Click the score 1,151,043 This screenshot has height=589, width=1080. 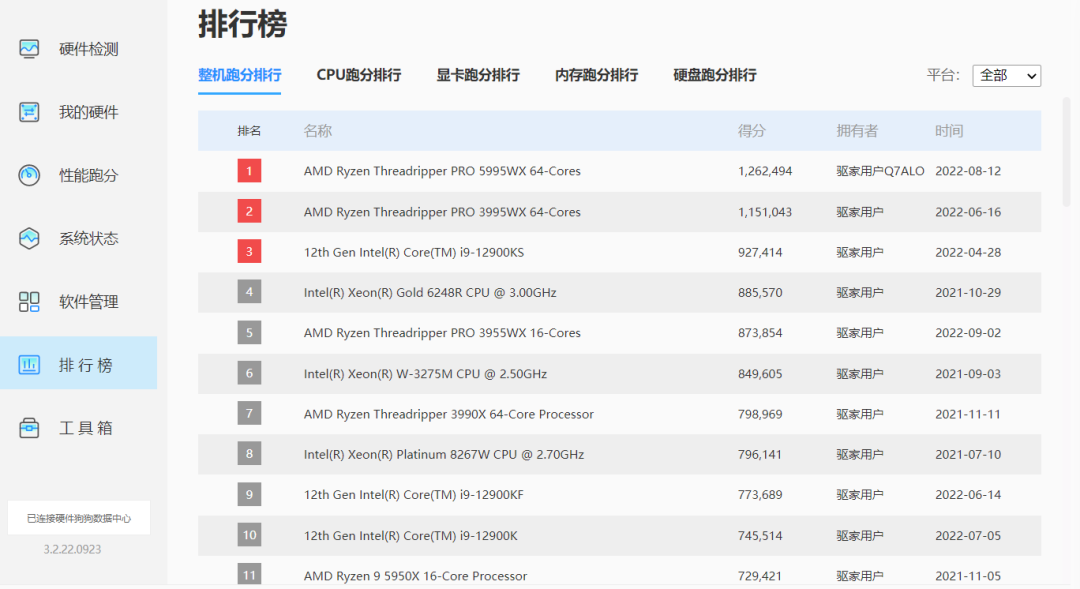[x=765, y=211]
